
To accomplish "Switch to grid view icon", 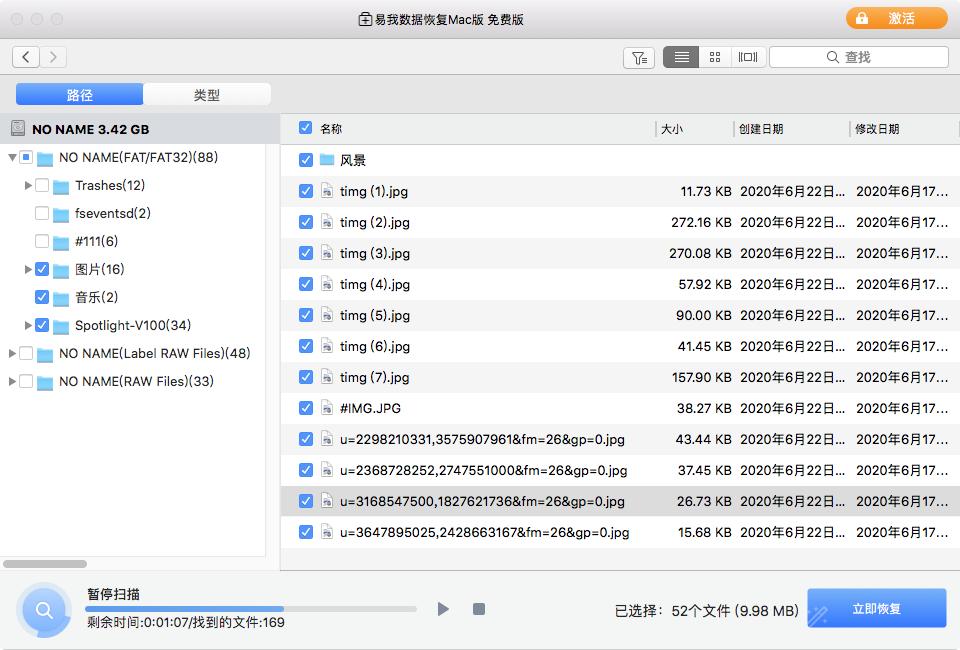I will 715,57.
